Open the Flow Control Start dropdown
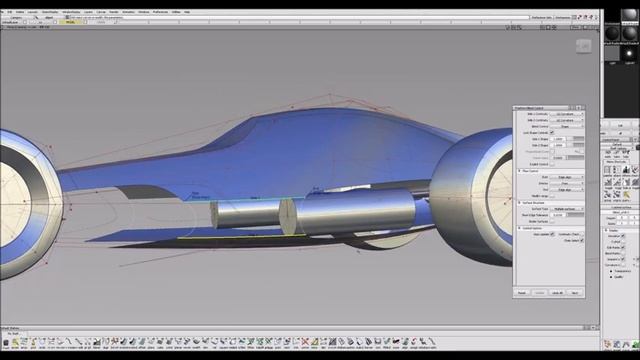The height and width of the screenshot is (360, 640). tap(567, 177)
